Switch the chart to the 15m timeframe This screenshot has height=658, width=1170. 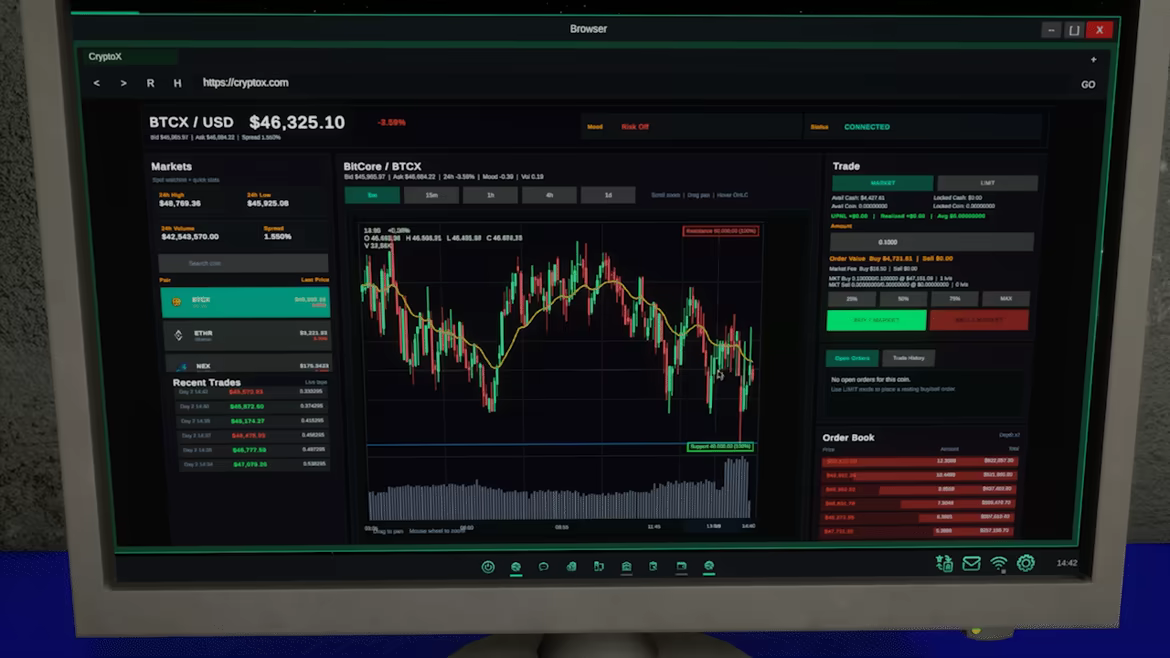pyautogui.click(x=431, y=195)
